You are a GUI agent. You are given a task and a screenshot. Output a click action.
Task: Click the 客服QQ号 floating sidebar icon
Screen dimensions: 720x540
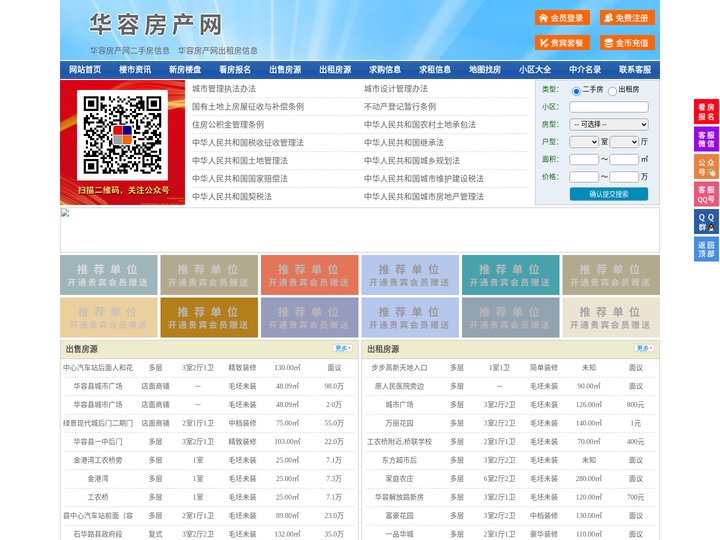point(706,194)
